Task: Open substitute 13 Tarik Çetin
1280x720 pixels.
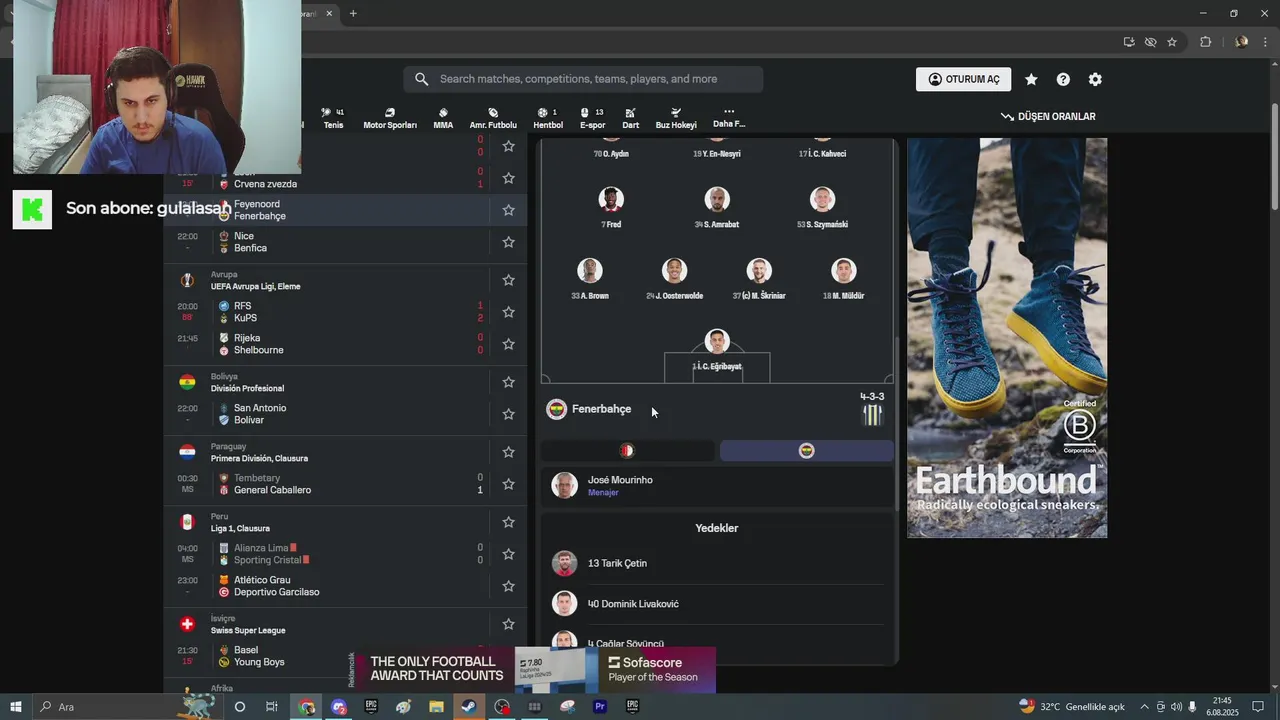Action: [x=717, y=563]
